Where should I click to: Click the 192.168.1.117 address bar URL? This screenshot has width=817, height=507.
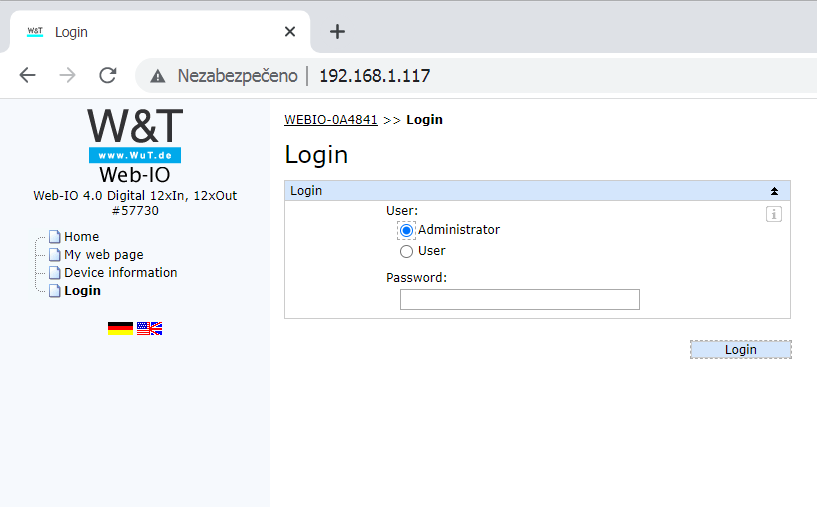pyautogui.click(x=375, y=76)
